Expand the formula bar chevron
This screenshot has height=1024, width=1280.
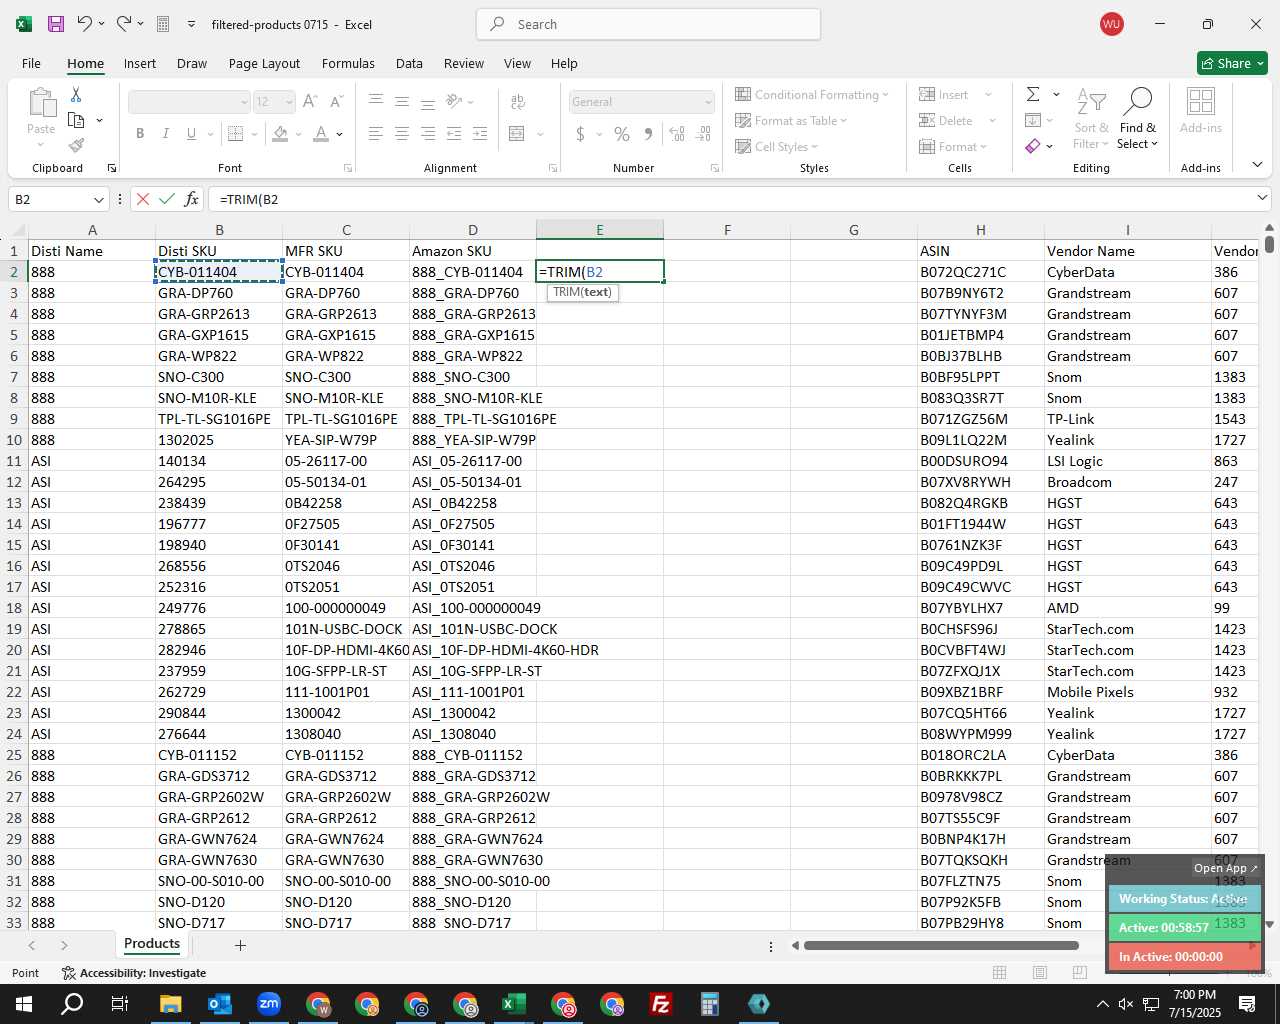[x=1262, y=198]
